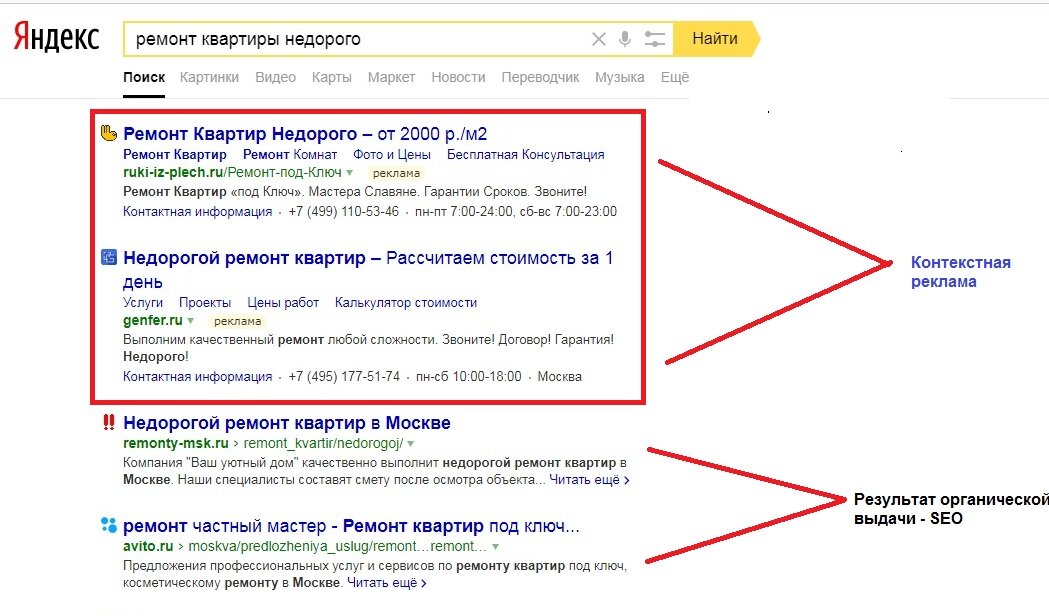Image resolution: width=1049 pixels, height=616 pixels.
Task: Switch to the Поиск tab
Action: tap(144, 77)
